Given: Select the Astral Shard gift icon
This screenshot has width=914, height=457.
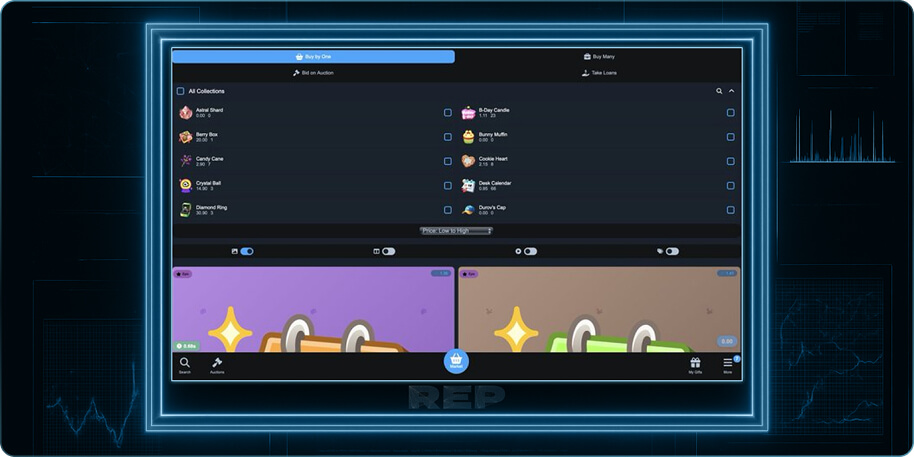Looking at the screenshot, I should point(186,113).
